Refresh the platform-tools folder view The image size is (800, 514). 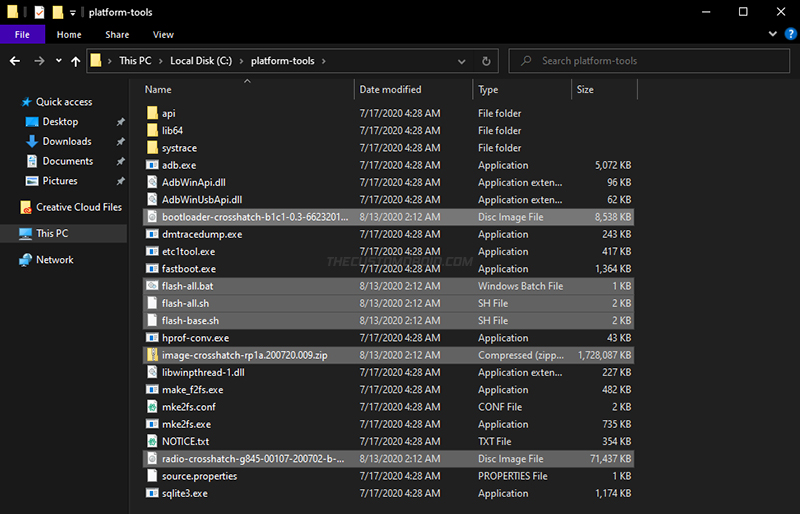point(486,61)
